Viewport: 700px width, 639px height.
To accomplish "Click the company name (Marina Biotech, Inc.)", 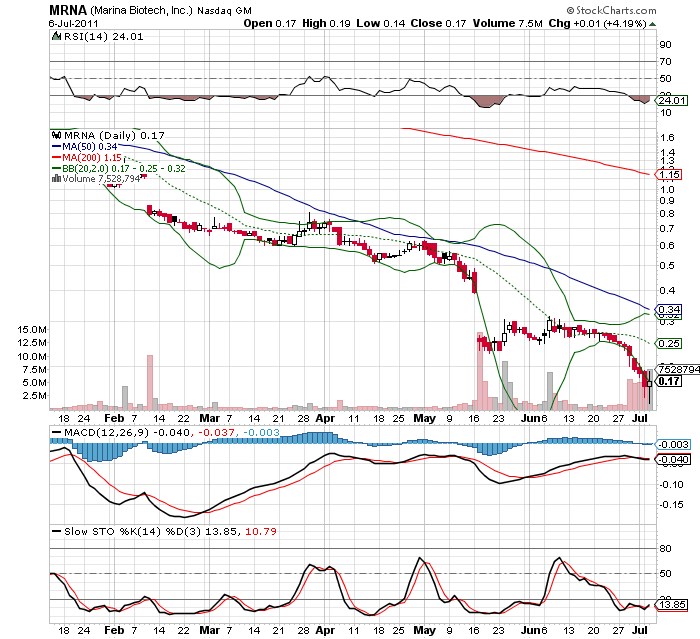I will point(142,10).
